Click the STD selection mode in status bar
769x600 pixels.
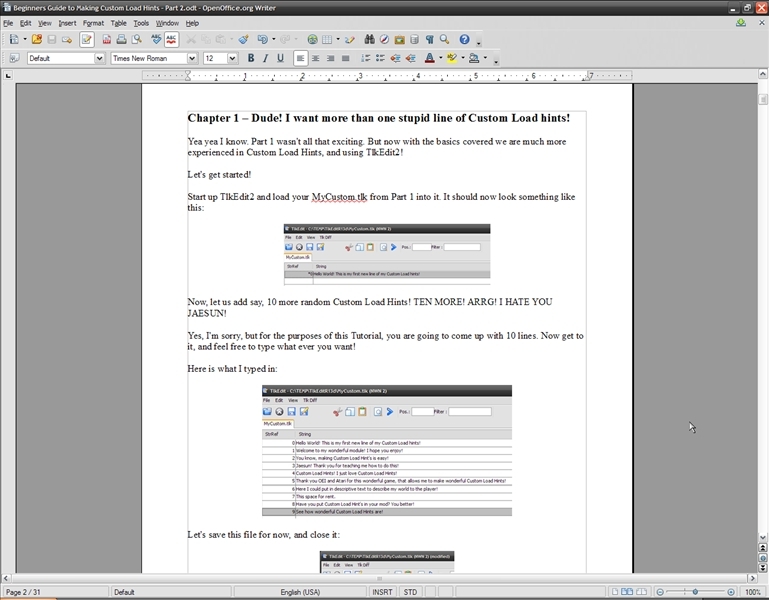point(410,592)
